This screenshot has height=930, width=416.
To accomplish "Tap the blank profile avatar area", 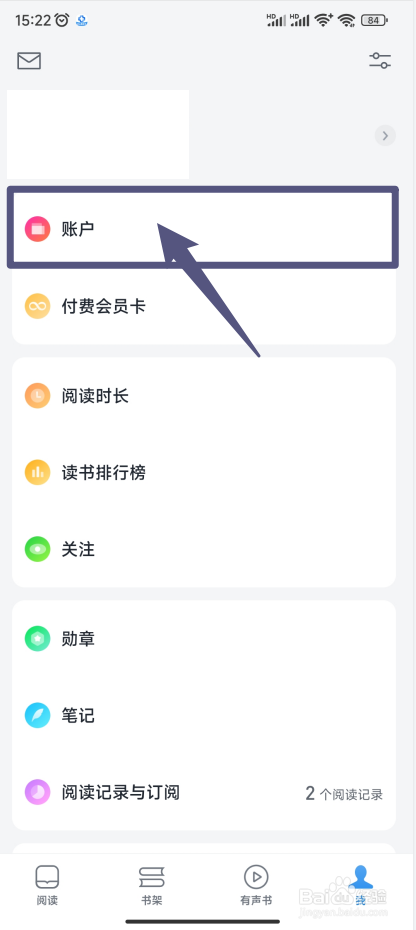I will [98, 135].
